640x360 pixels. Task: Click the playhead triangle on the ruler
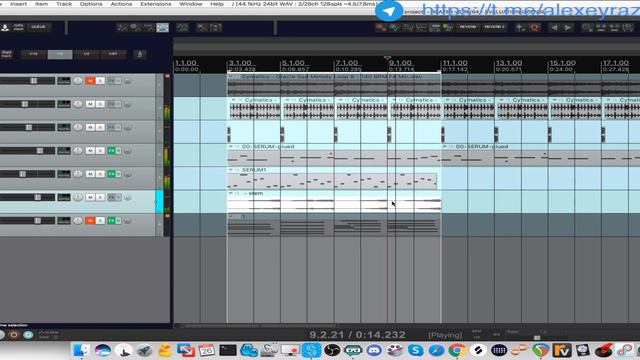[387, 58]
